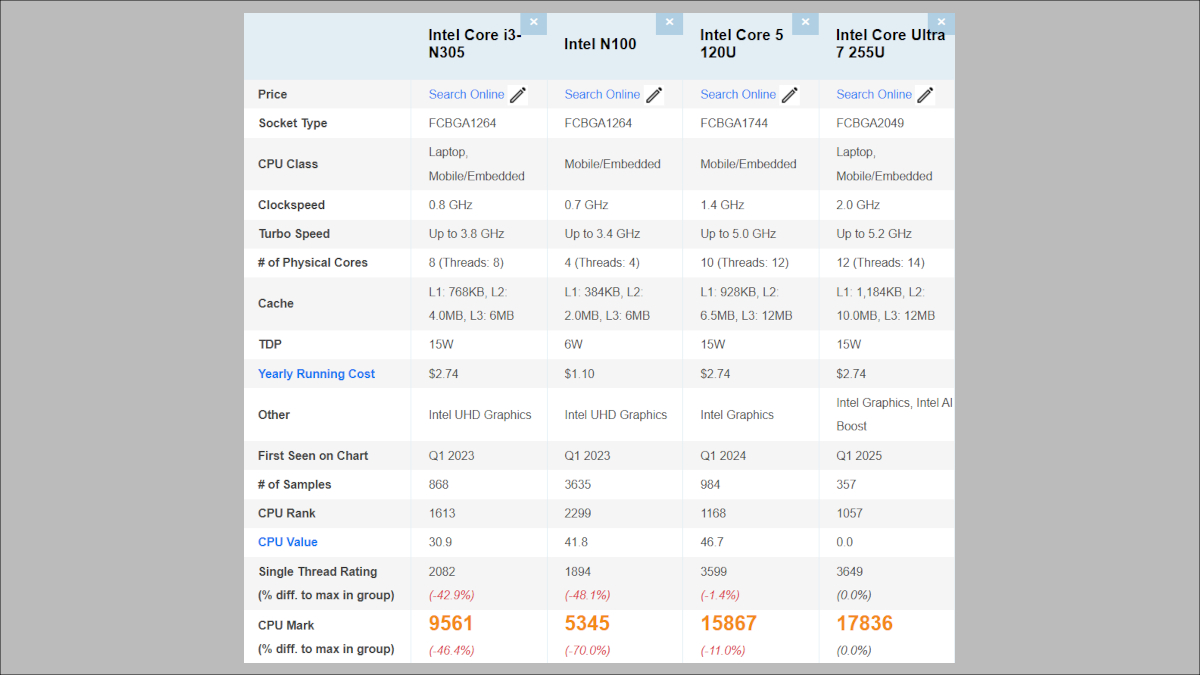Viewport: 1200px width, 675px height.
Task: Open Search Online for Intel Core i3-N305
Action: pyautogui.click(x=466, y=94)
